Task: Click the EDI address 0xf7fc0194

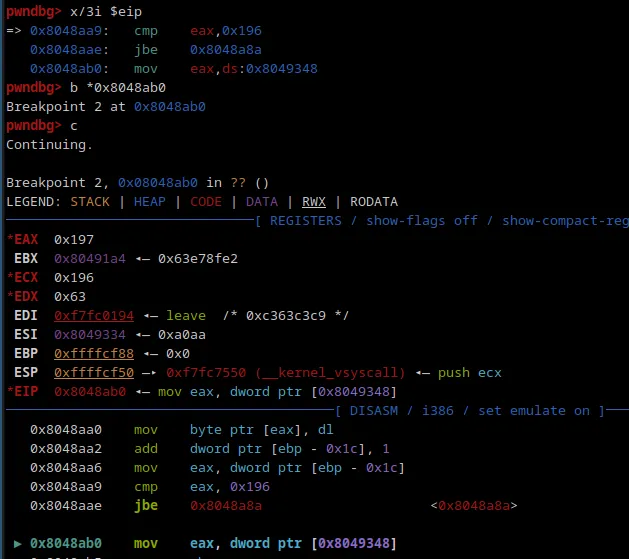Action: 94,316
